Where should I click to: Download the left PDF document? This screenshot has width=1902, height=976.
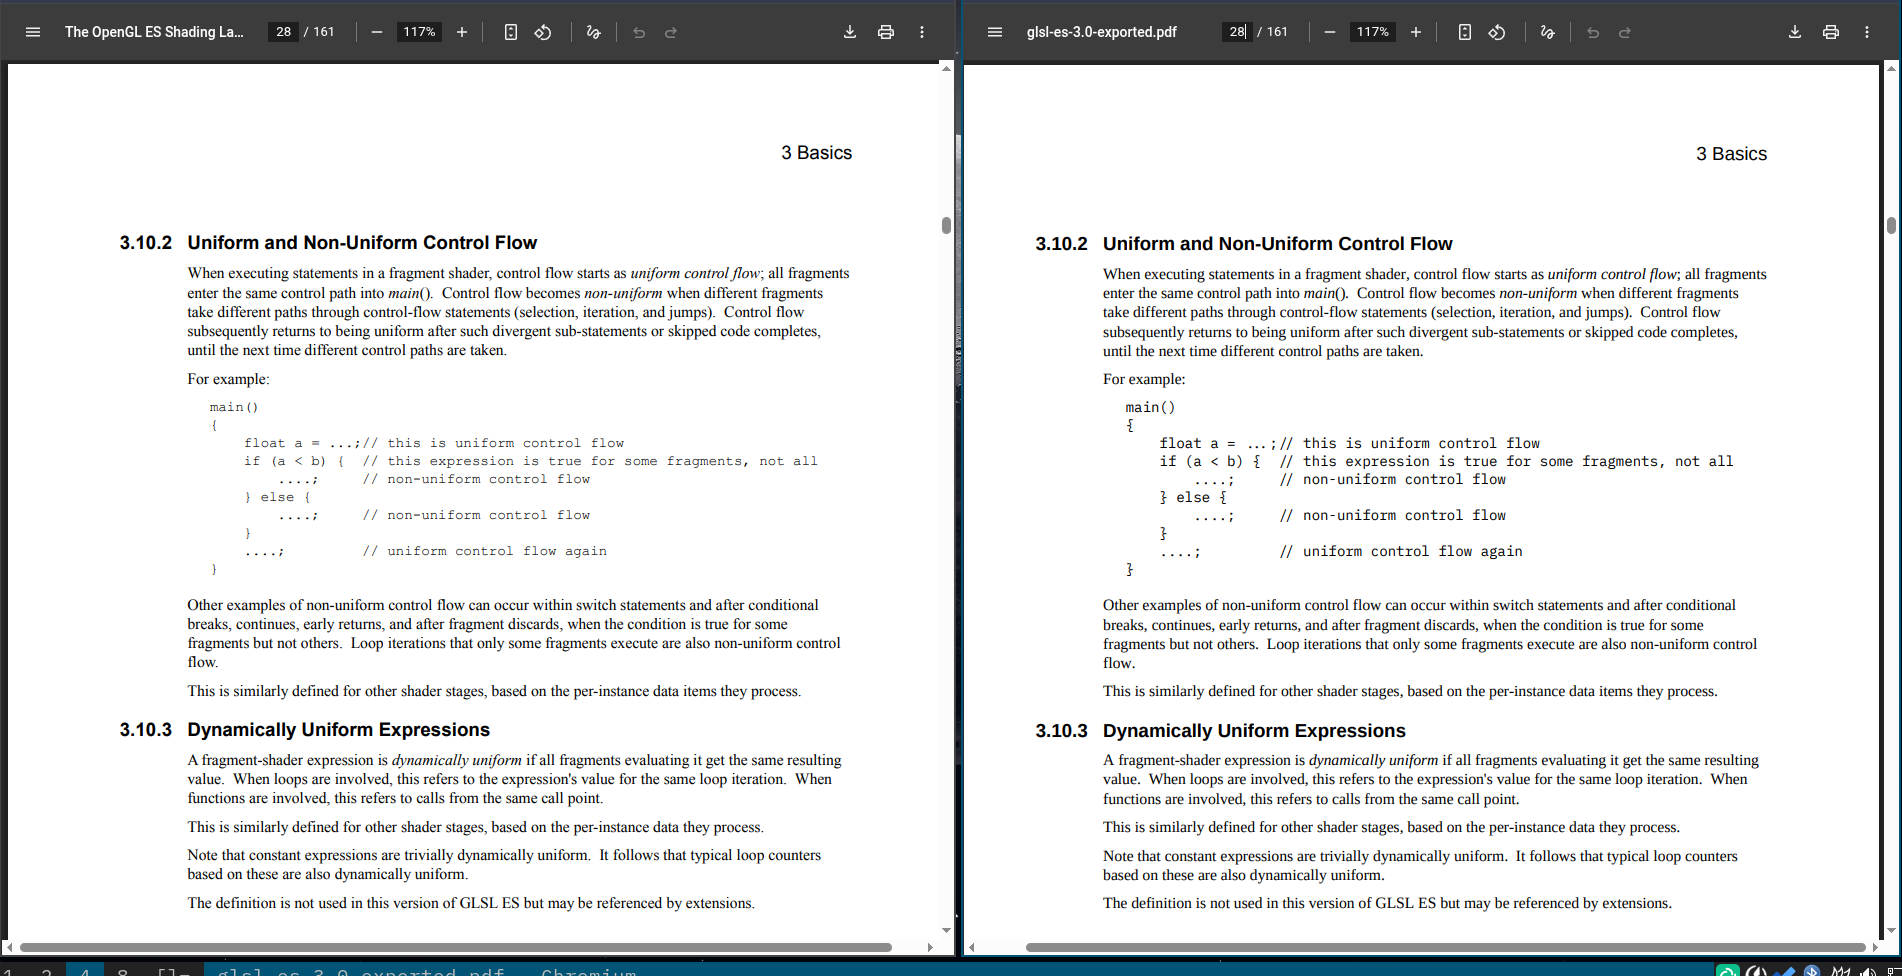(850, 32)
